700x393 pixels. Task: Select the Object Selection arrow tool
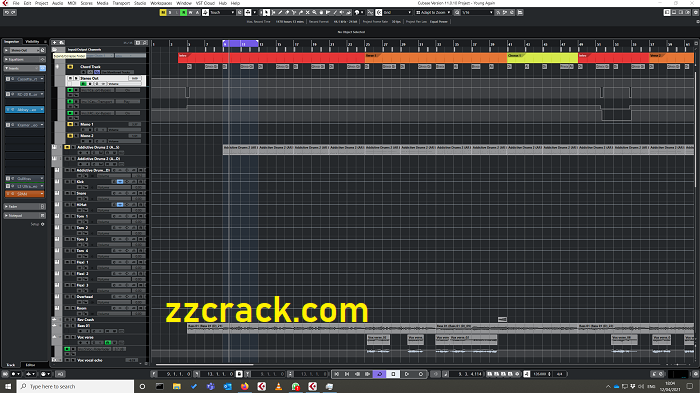point(267,13)
